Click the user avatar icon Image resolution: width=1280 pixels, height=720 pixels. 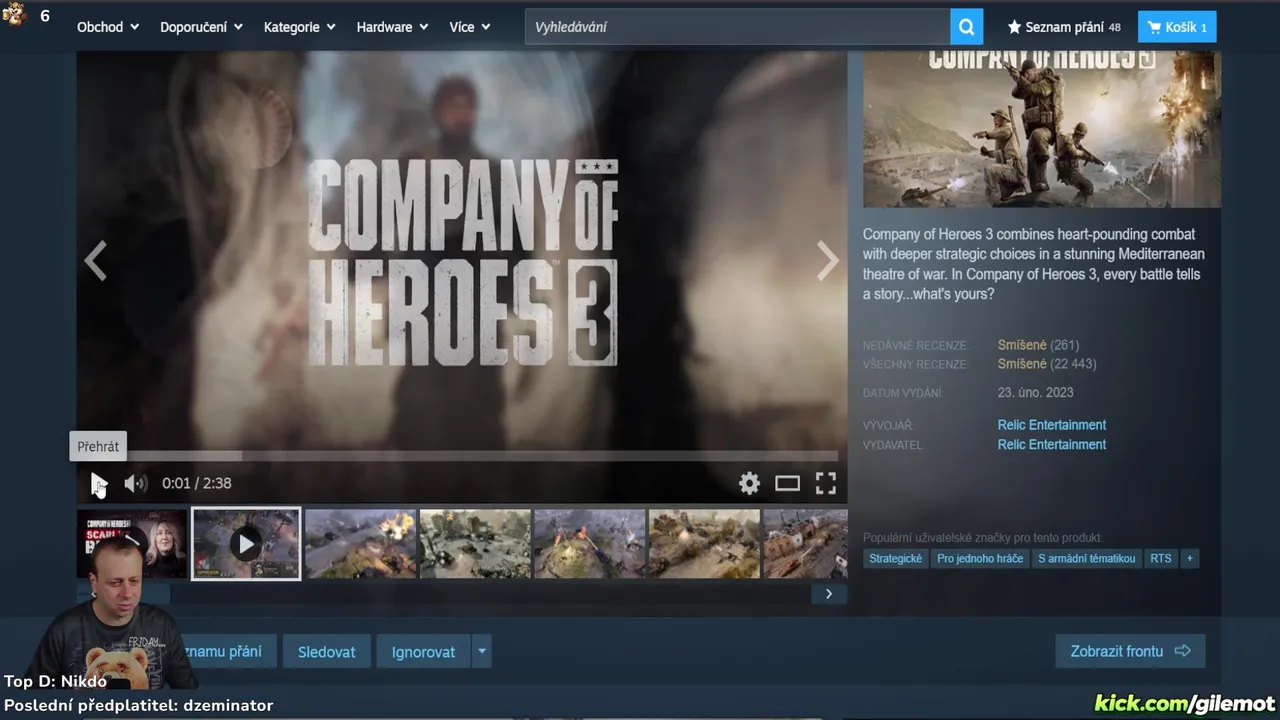tap(14, 15)
